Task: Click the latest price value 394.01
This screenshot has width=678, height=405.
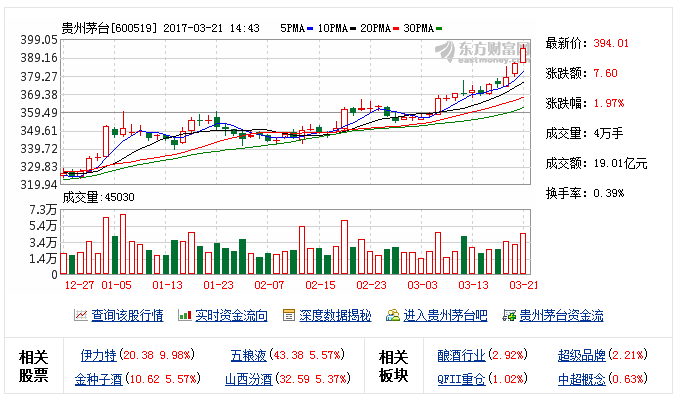Action: (x=611, y=43)
